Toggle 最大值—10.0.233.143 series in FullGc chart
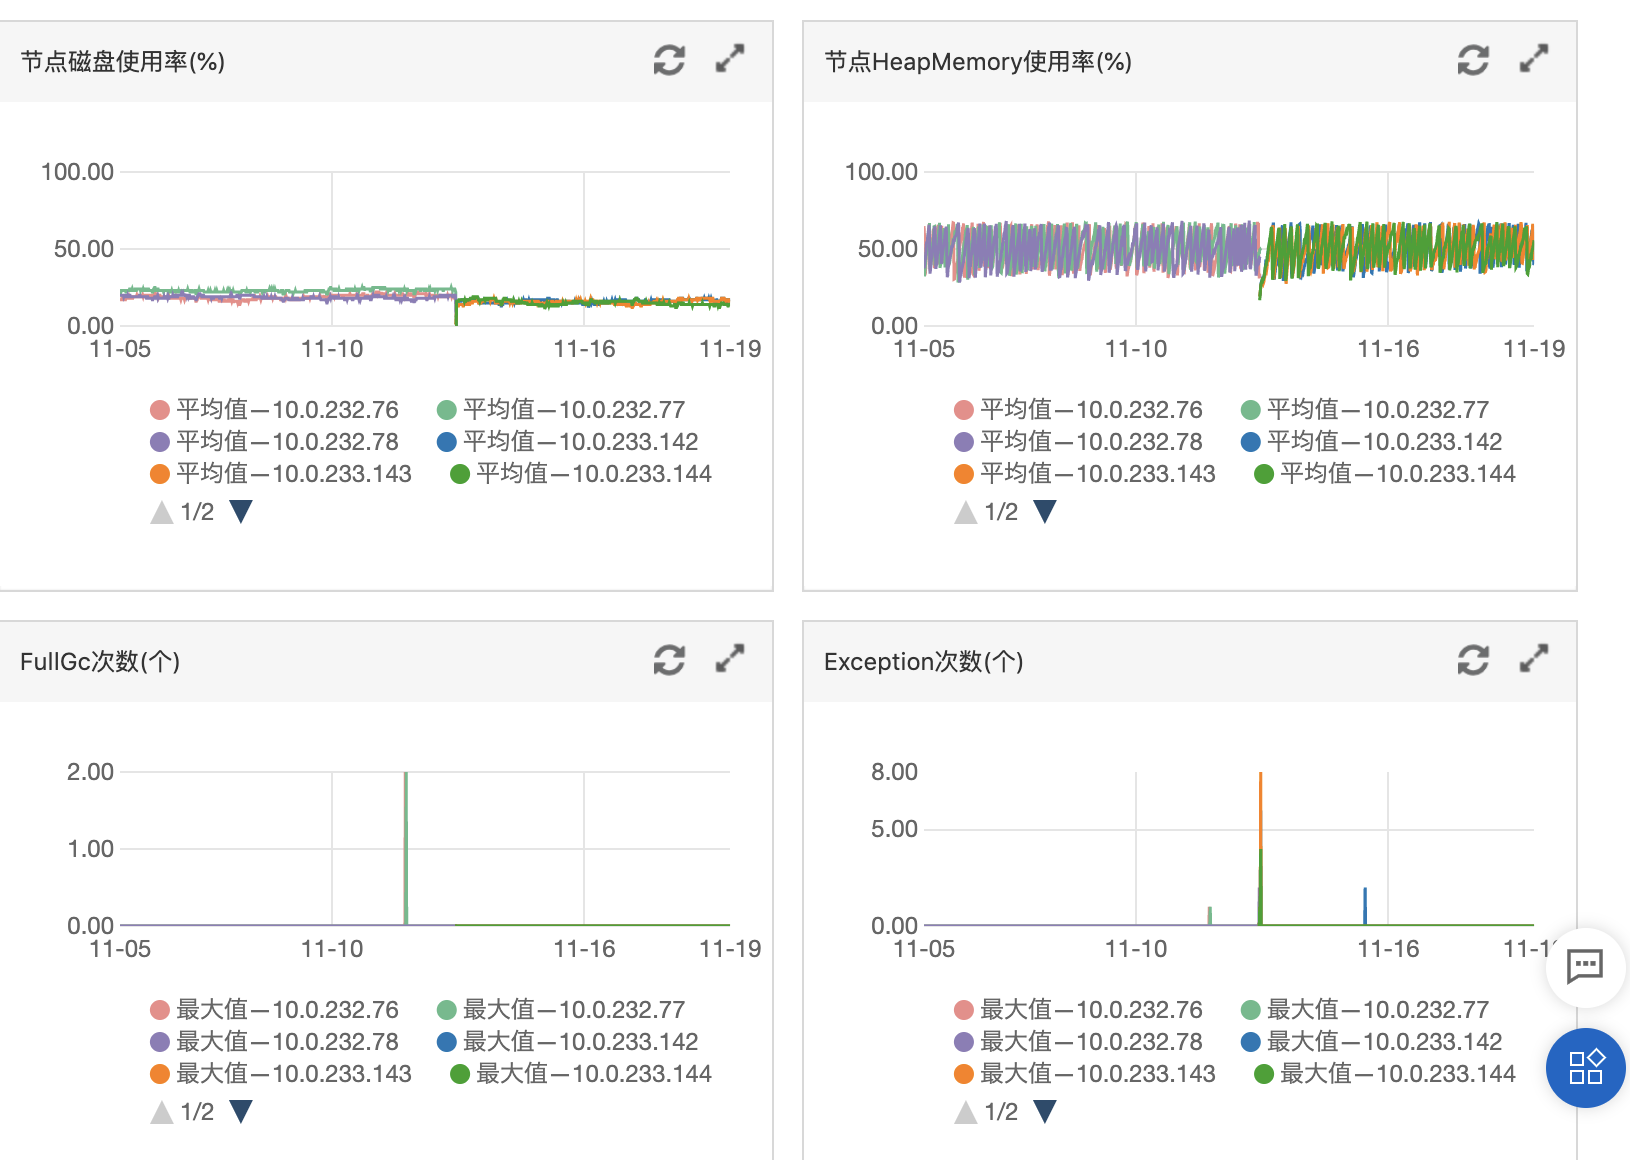 tap(281, 1074)
